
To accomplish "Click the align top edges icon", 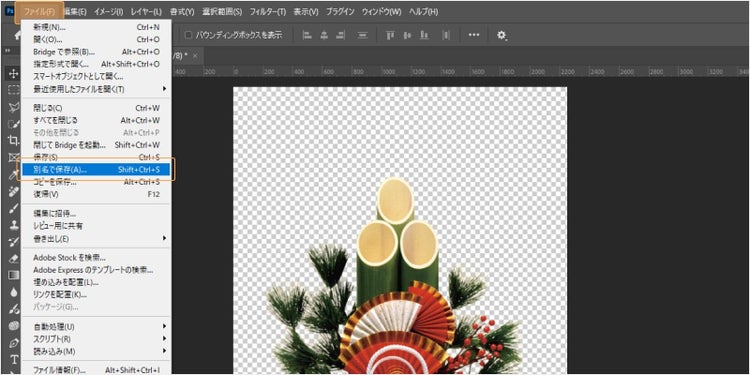I will pos(390,35).
